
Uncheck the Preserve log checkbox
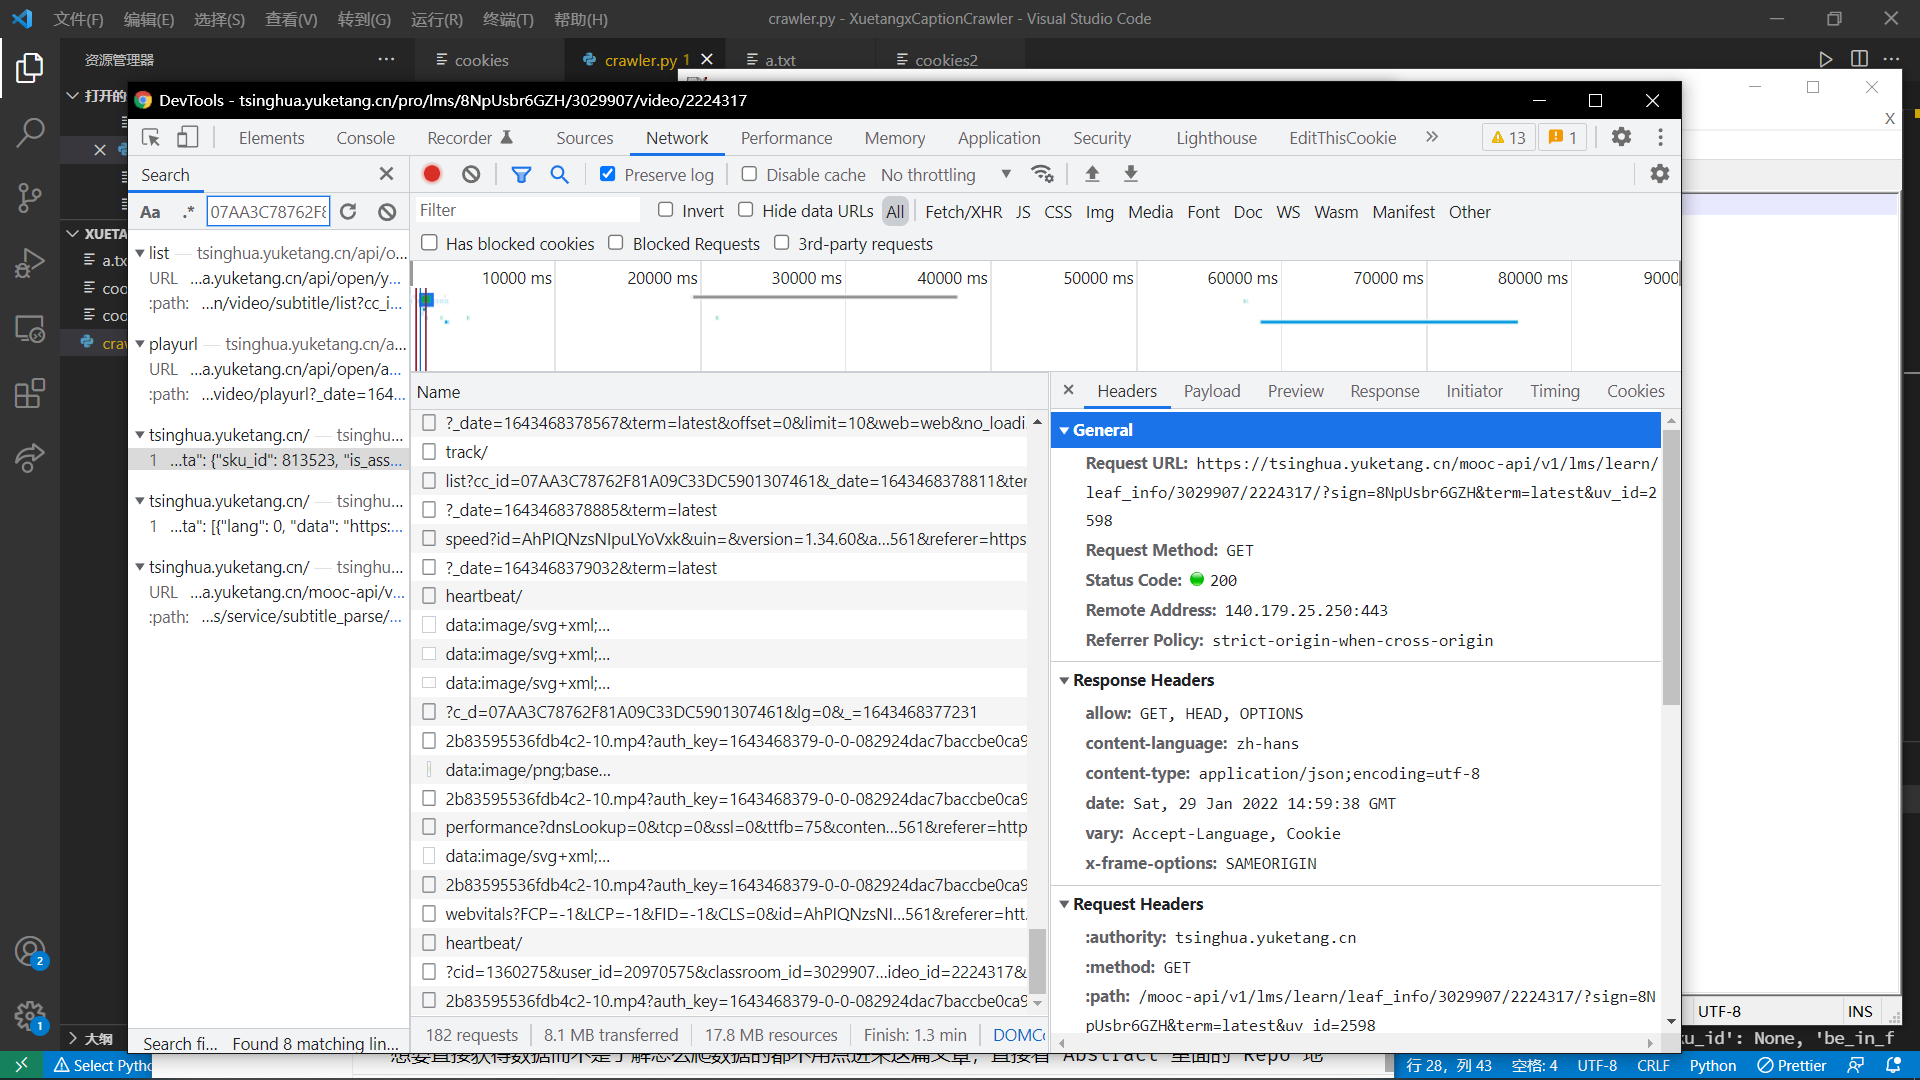point(607,174)
